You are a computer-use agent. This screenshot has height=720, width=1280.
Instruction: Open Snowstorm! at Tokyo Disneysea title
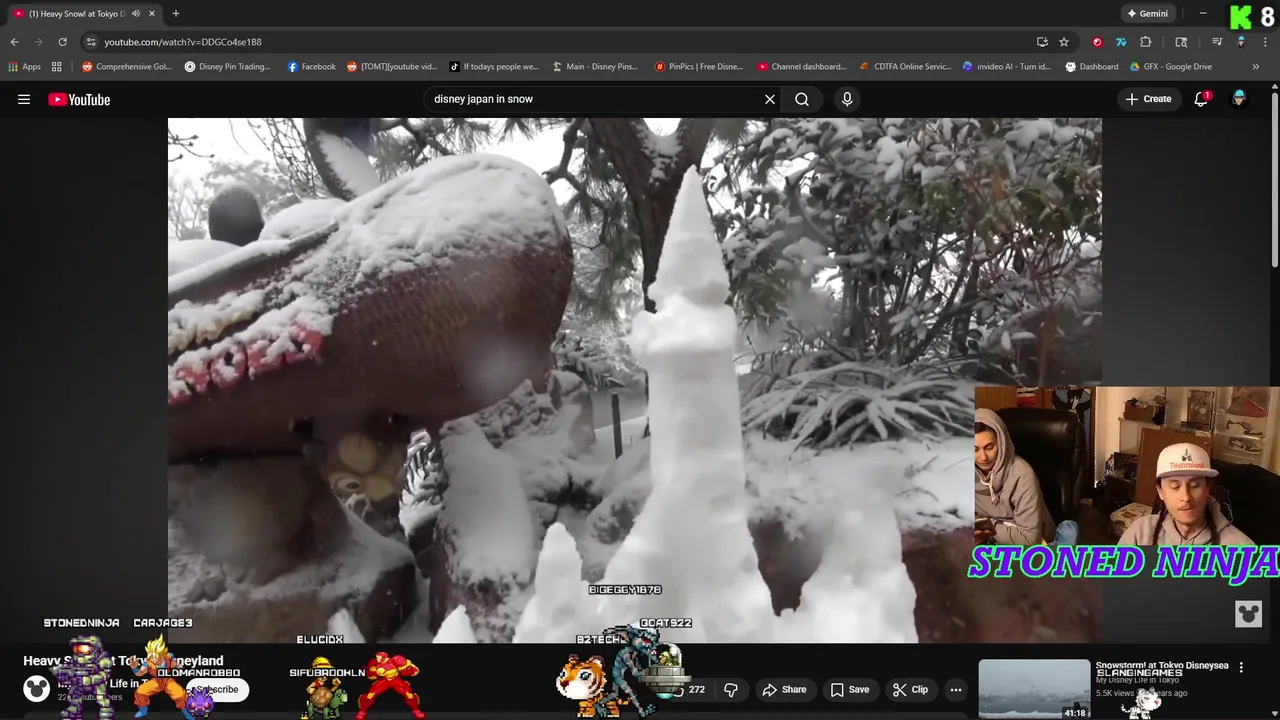point(1162,666)
